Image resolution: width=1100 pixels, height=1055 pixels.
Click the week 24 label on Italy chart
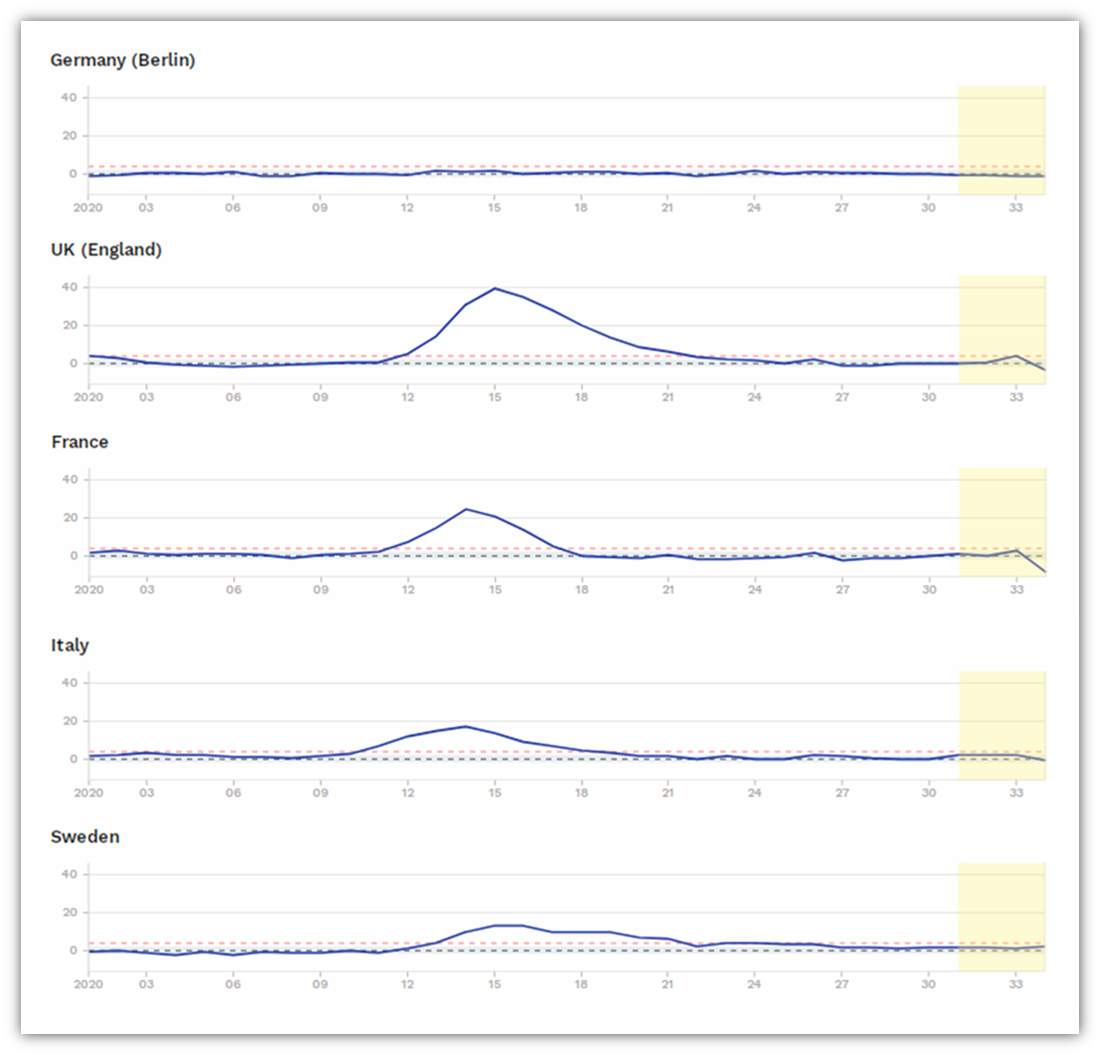(x=755, y=793)
